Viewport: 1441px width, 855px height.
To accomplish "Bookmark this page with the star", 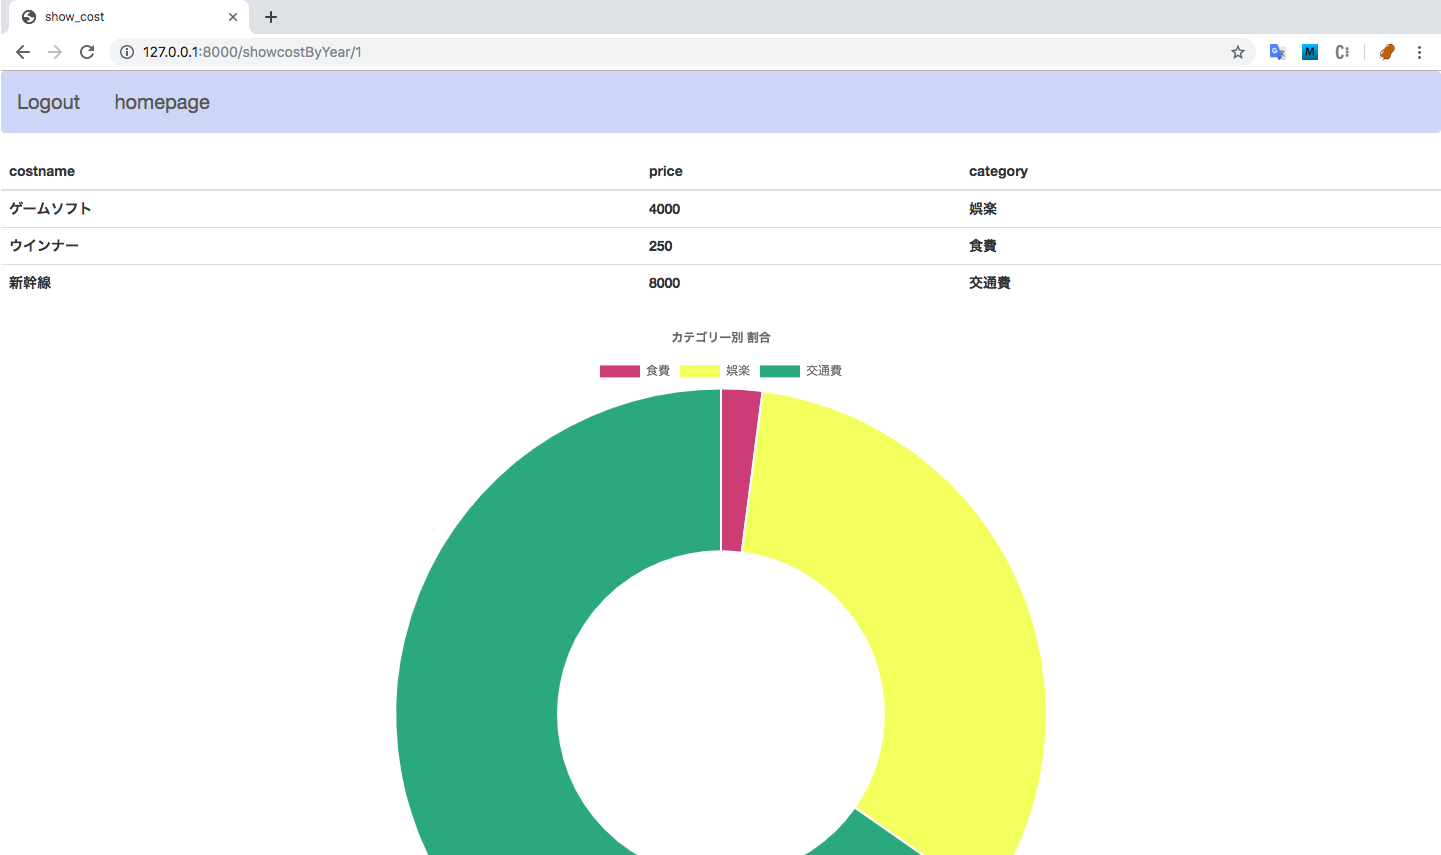I will coord(1238,52).
